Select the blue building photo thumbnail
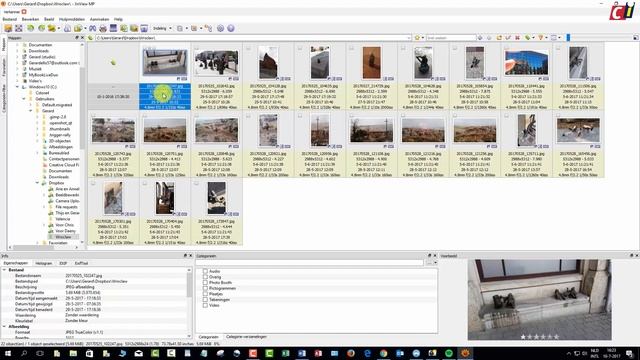This screenshot has height=360, width=640. click(526, 62)
